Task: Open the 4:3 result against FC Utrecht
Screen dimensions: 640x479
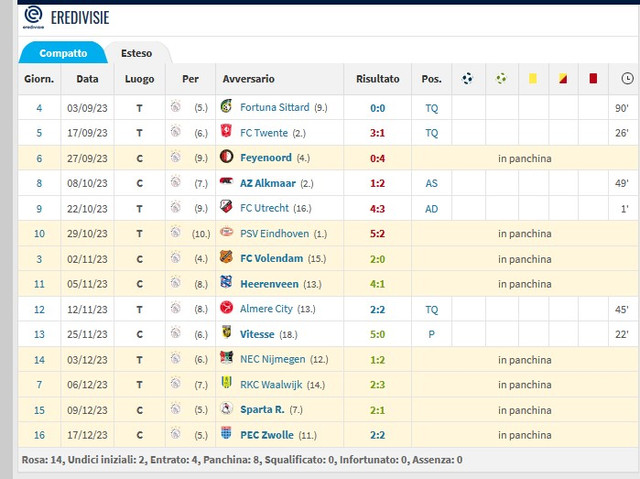Action: point(377,208)
